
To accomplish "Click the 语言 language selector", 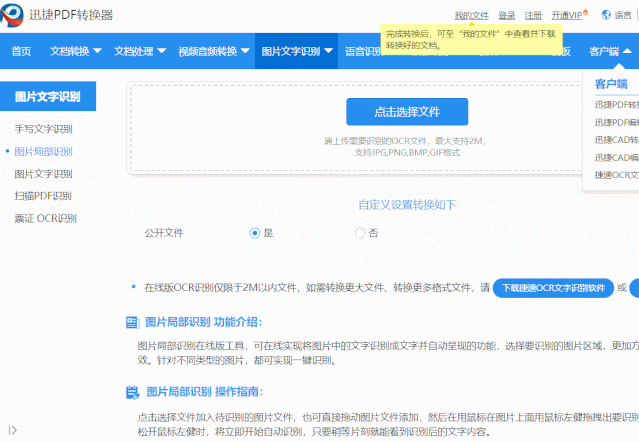I will 623,15.
